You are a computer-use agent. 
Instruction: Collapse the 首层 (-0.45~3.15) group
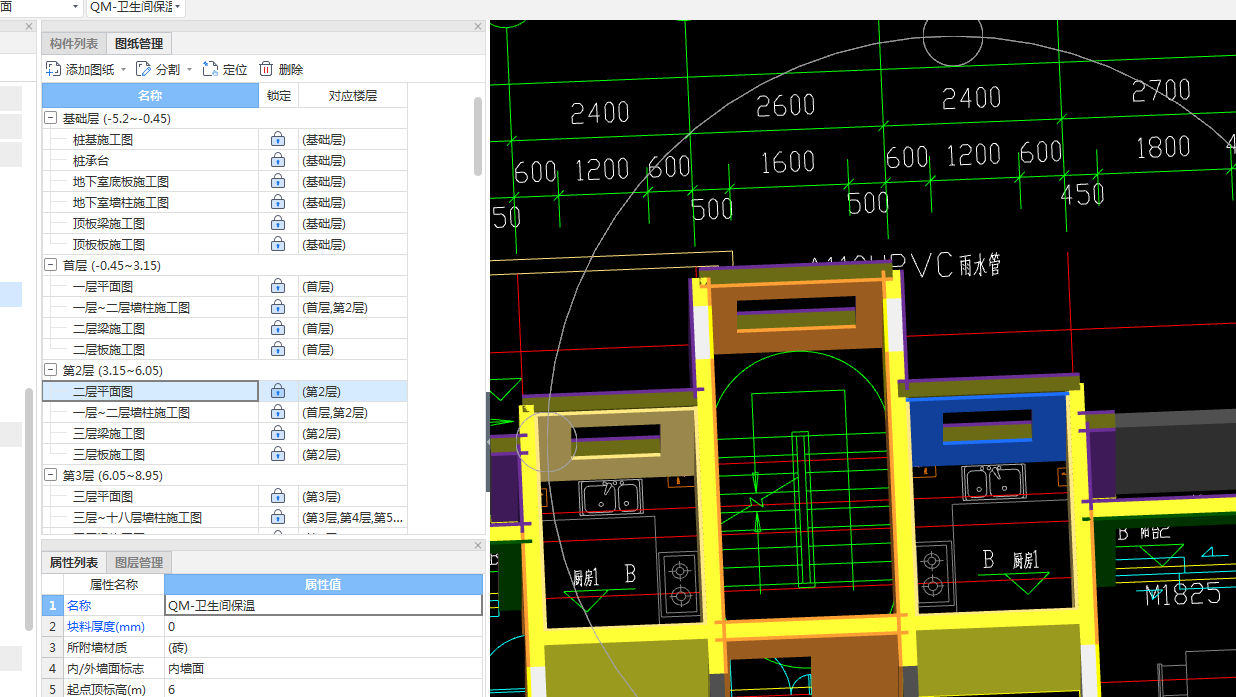(x=51, y=266)
